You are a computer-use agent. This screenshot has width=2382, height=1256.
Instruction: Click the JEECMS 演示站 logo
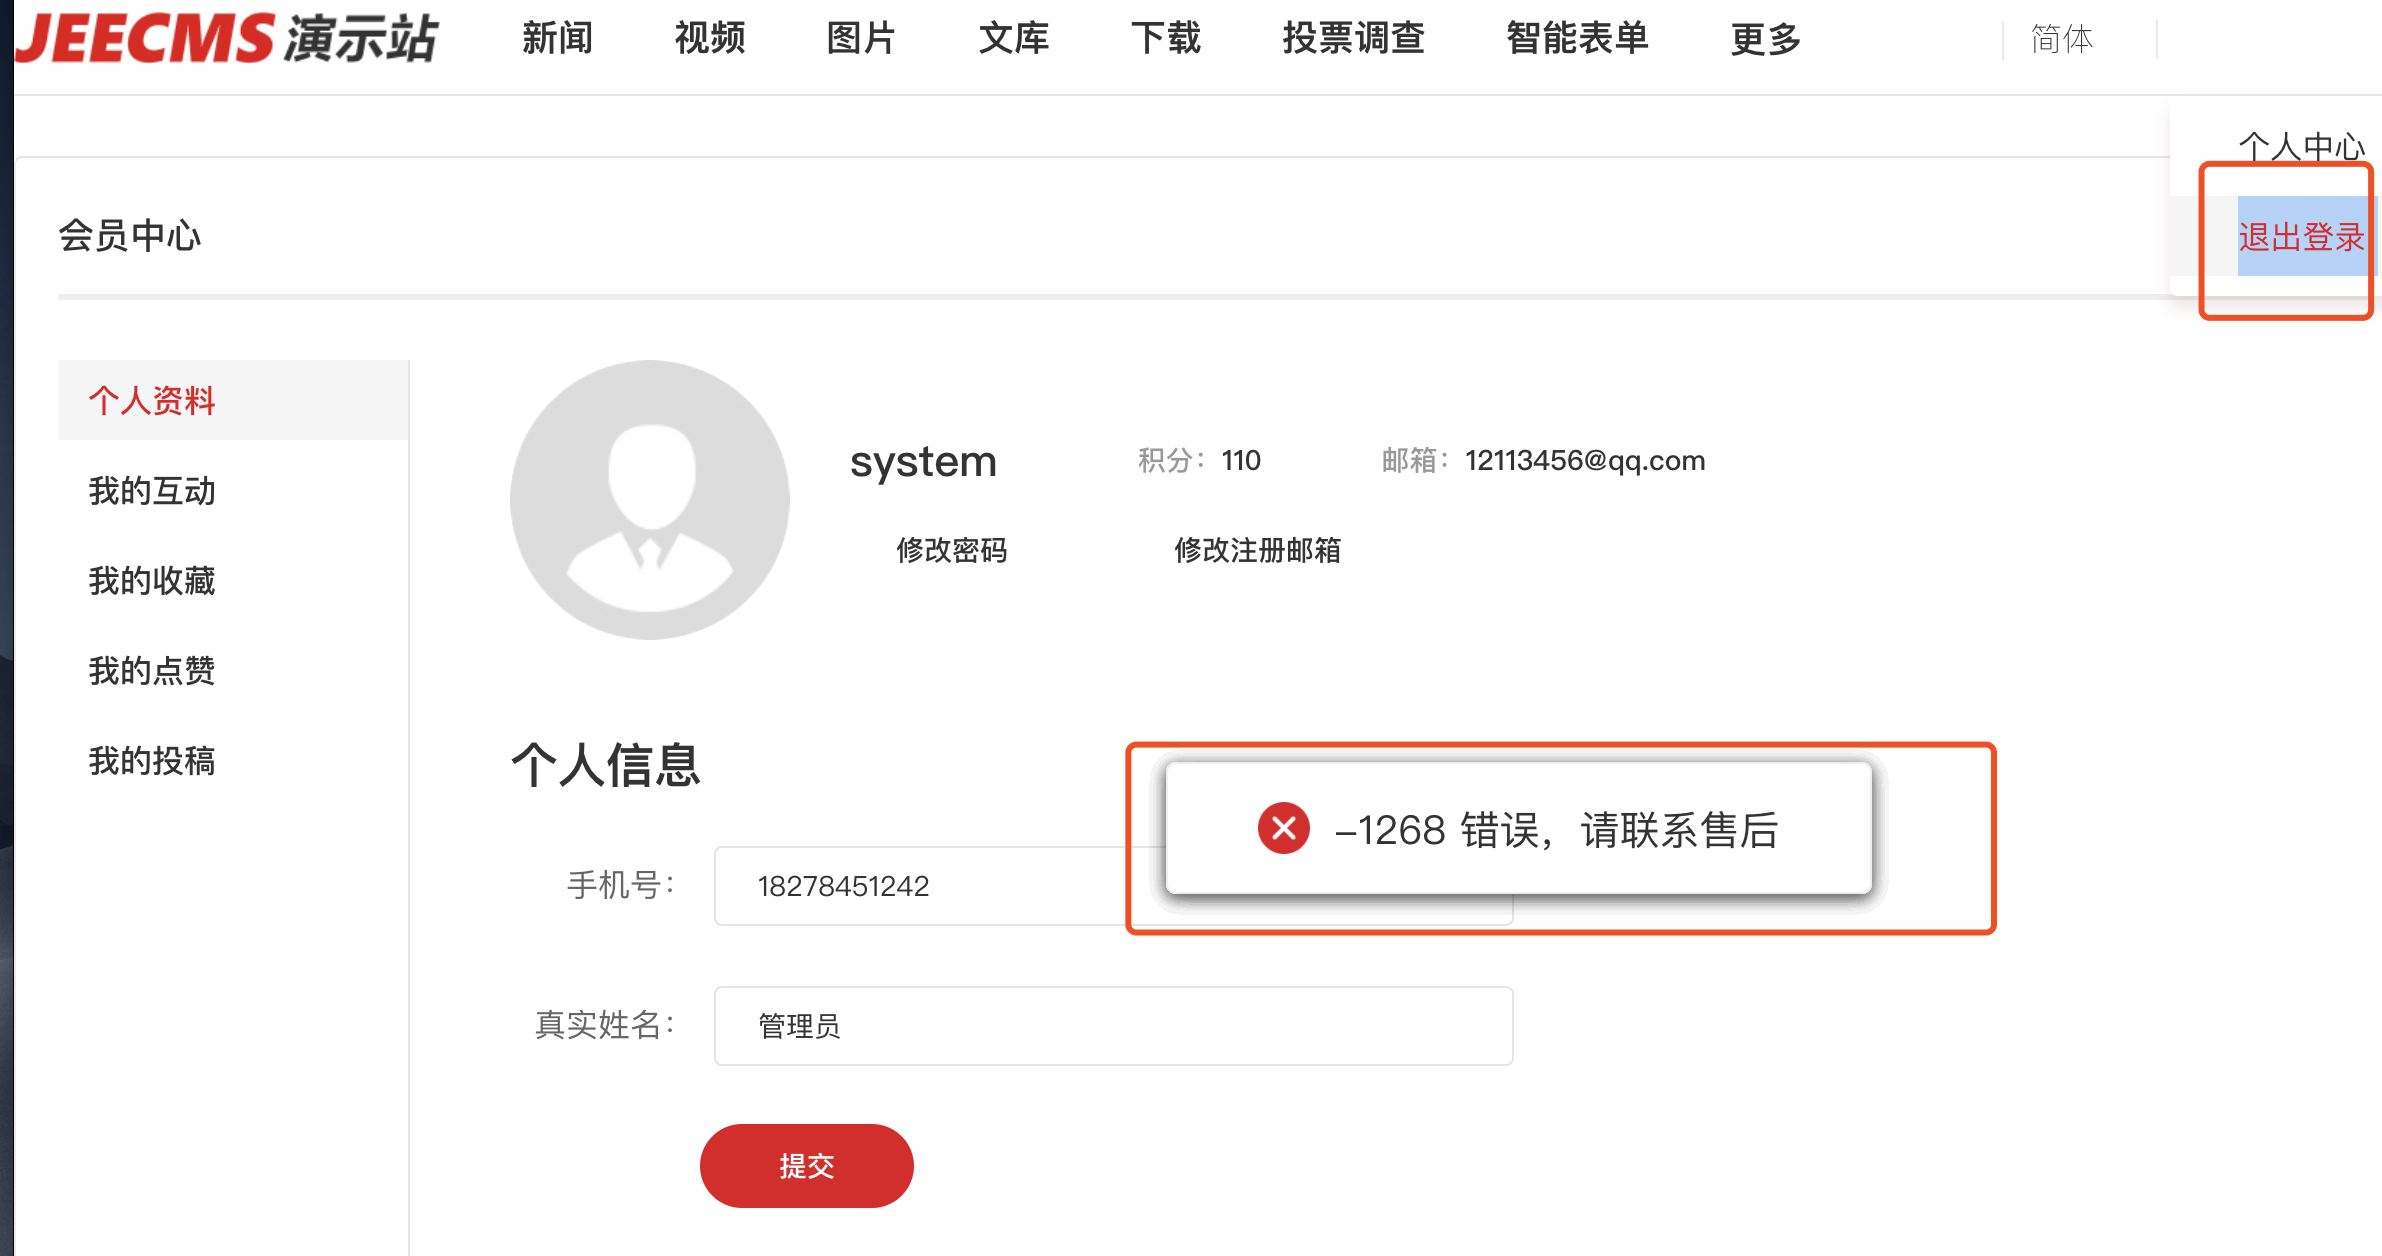click(x=228, y=39)
